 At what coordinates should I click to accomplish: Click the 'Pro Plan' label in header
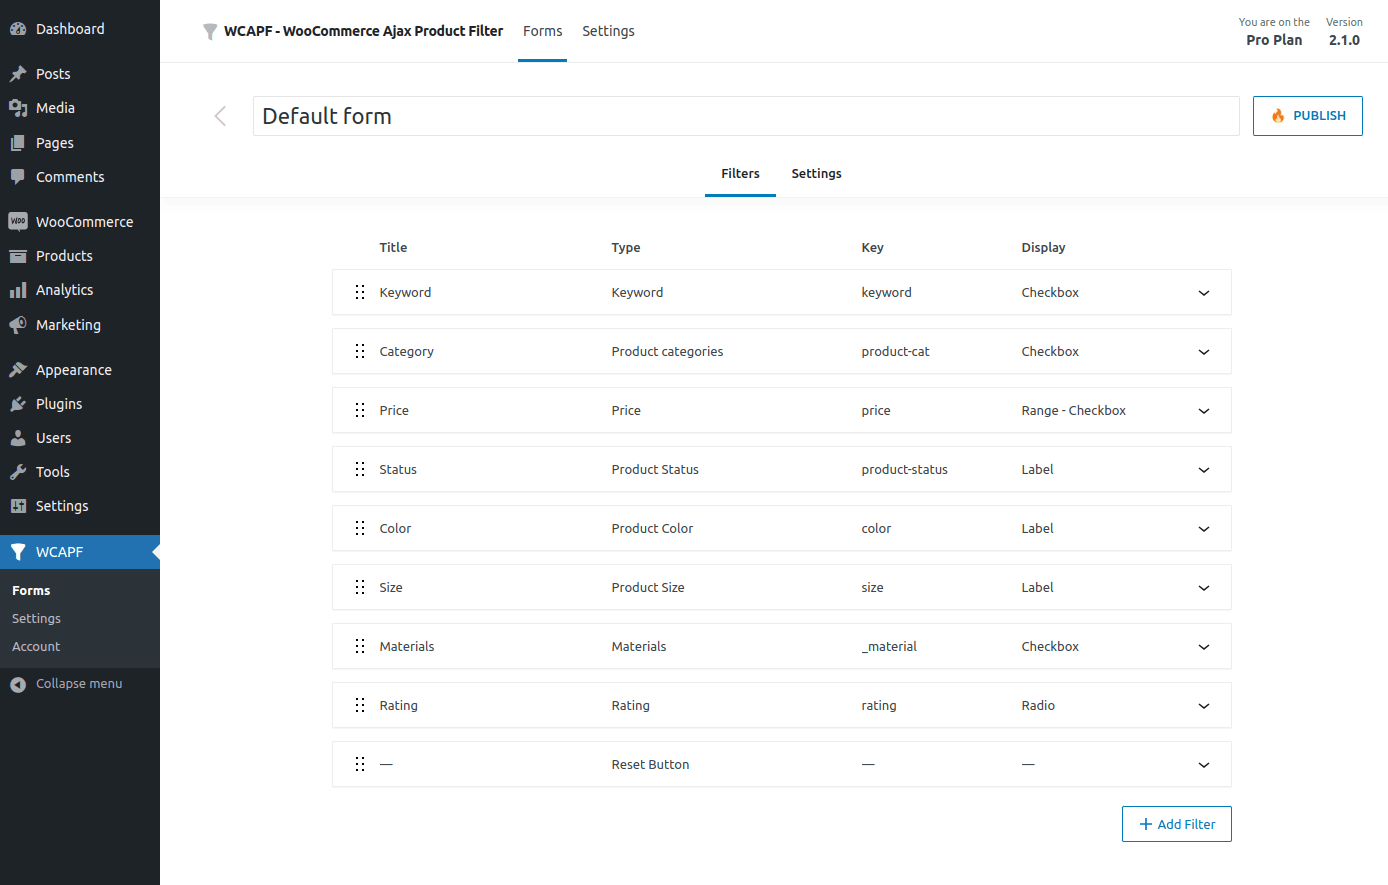click(x=1274, y=40)
